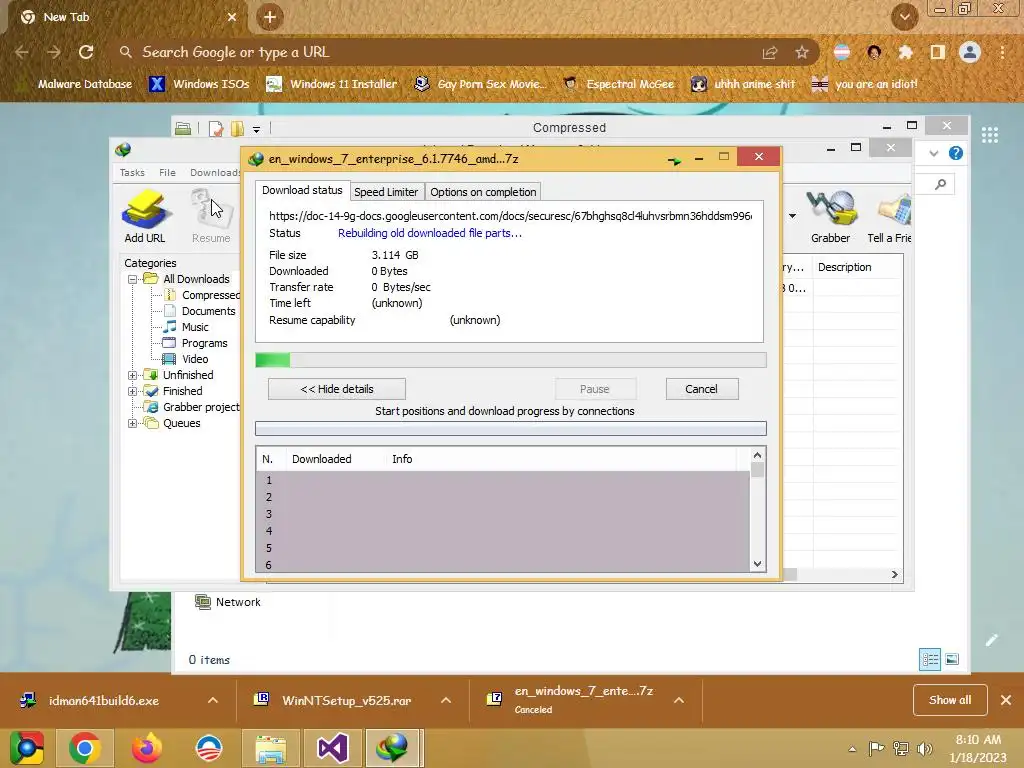Click the Tell a Friend icon
Screen dimensions: 1024x768
coord(889,216)
